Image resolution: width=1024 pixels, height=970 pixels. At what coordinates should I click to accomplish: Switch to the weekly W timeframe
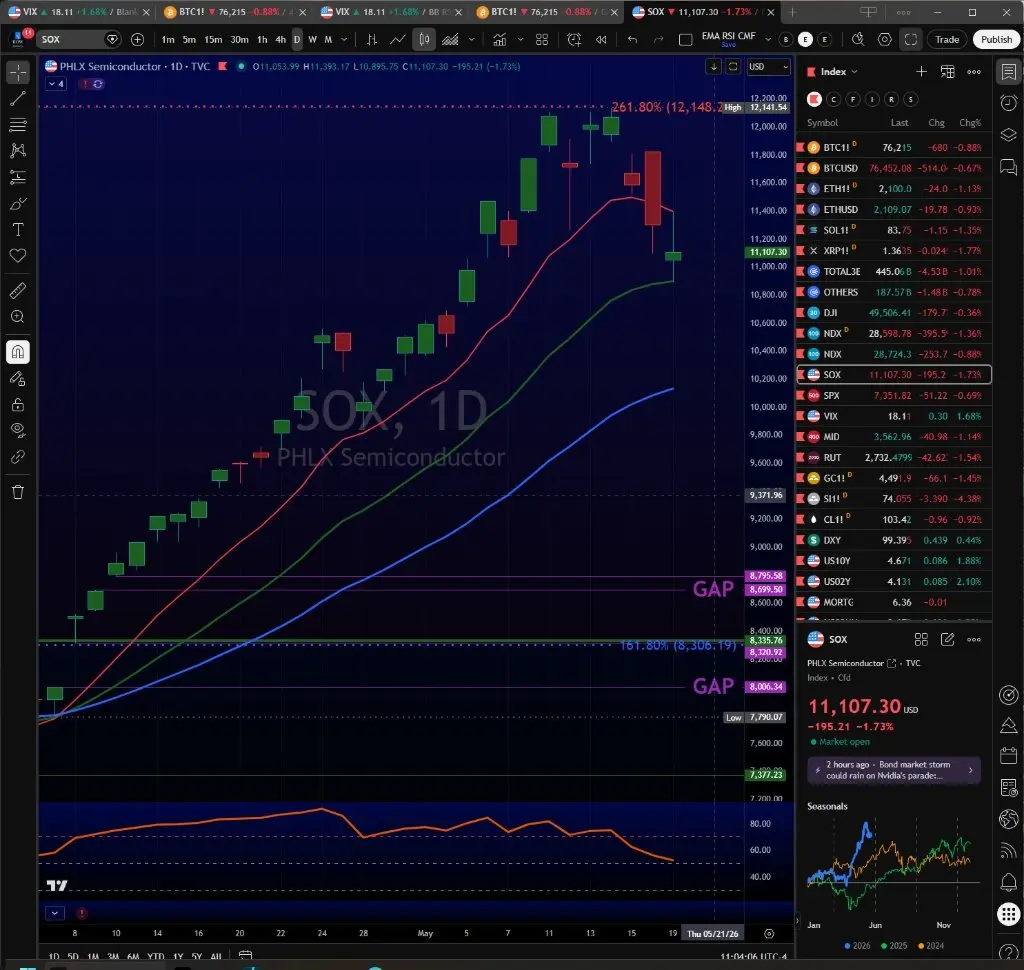pos(312,40)
